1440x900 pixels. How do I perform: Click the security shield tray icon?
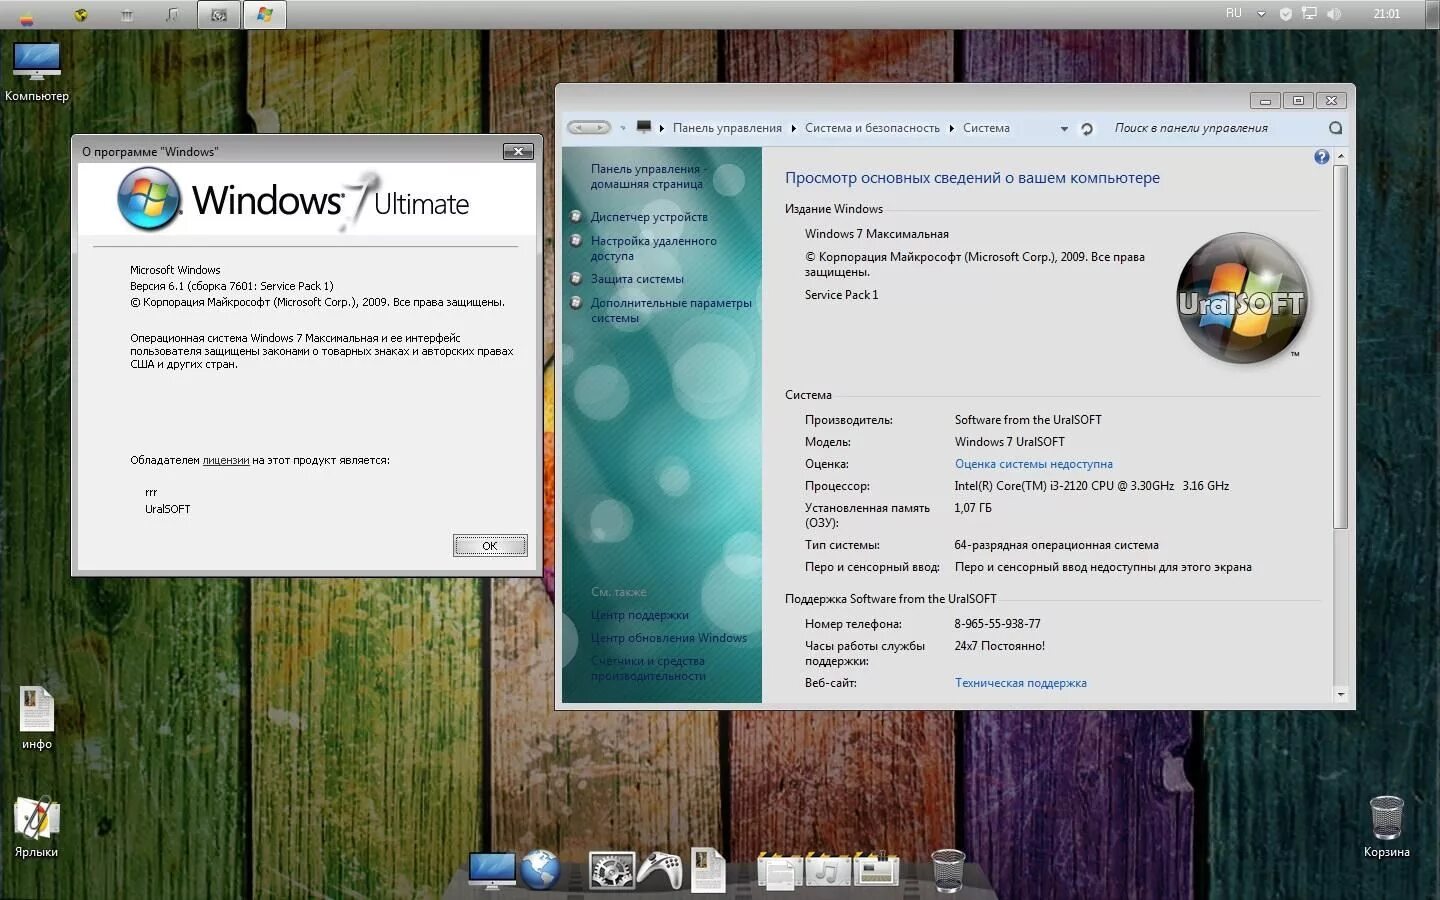(1286, 14)
